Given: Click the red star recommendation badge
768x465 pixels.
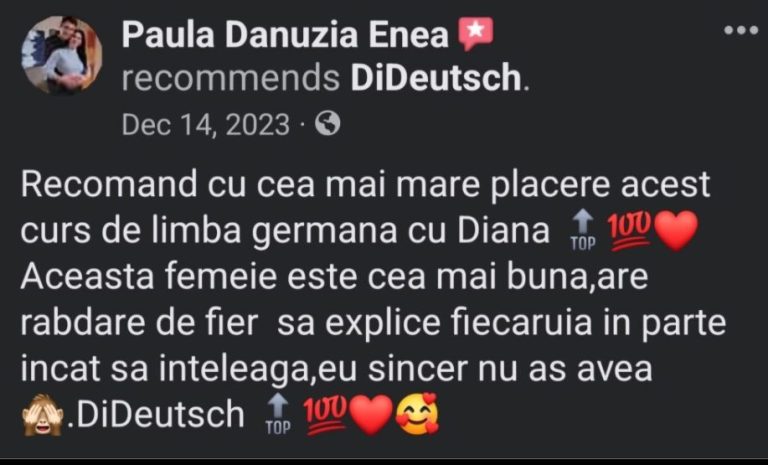Looking at the screenshot, I should coord(475,33).
